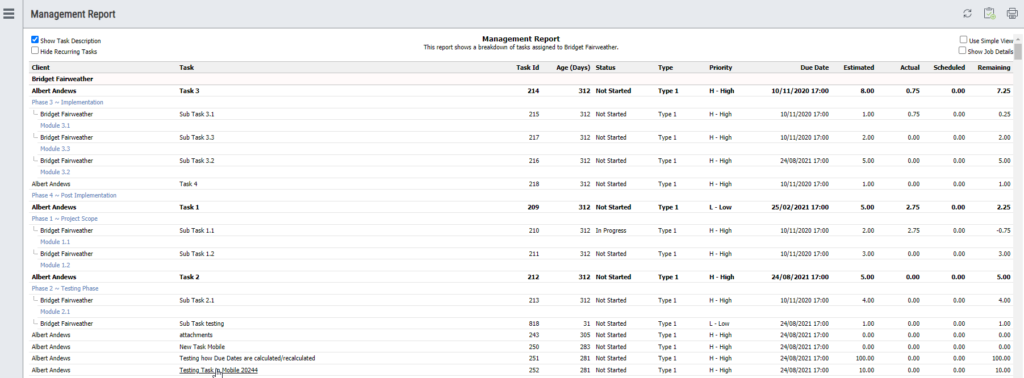Click the 7.25 remaining value
Image resolution: width=1024 pixels, height=378 pixels.
(x=1004, y=91)
